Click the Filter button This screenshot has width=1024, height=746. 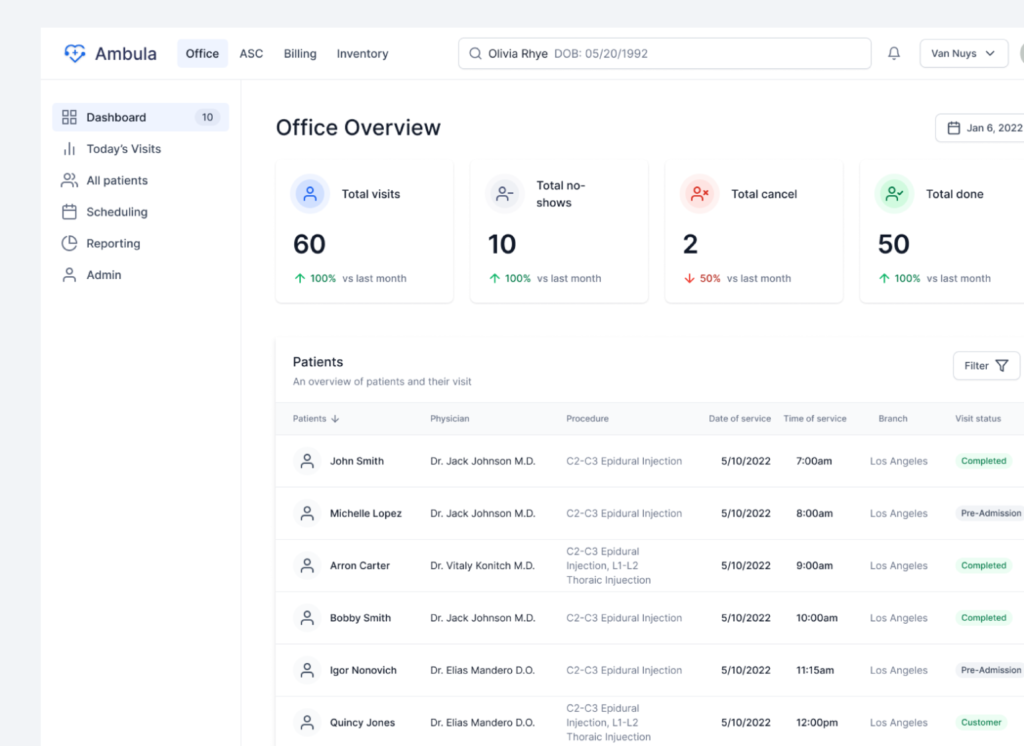tap(985, 366)
